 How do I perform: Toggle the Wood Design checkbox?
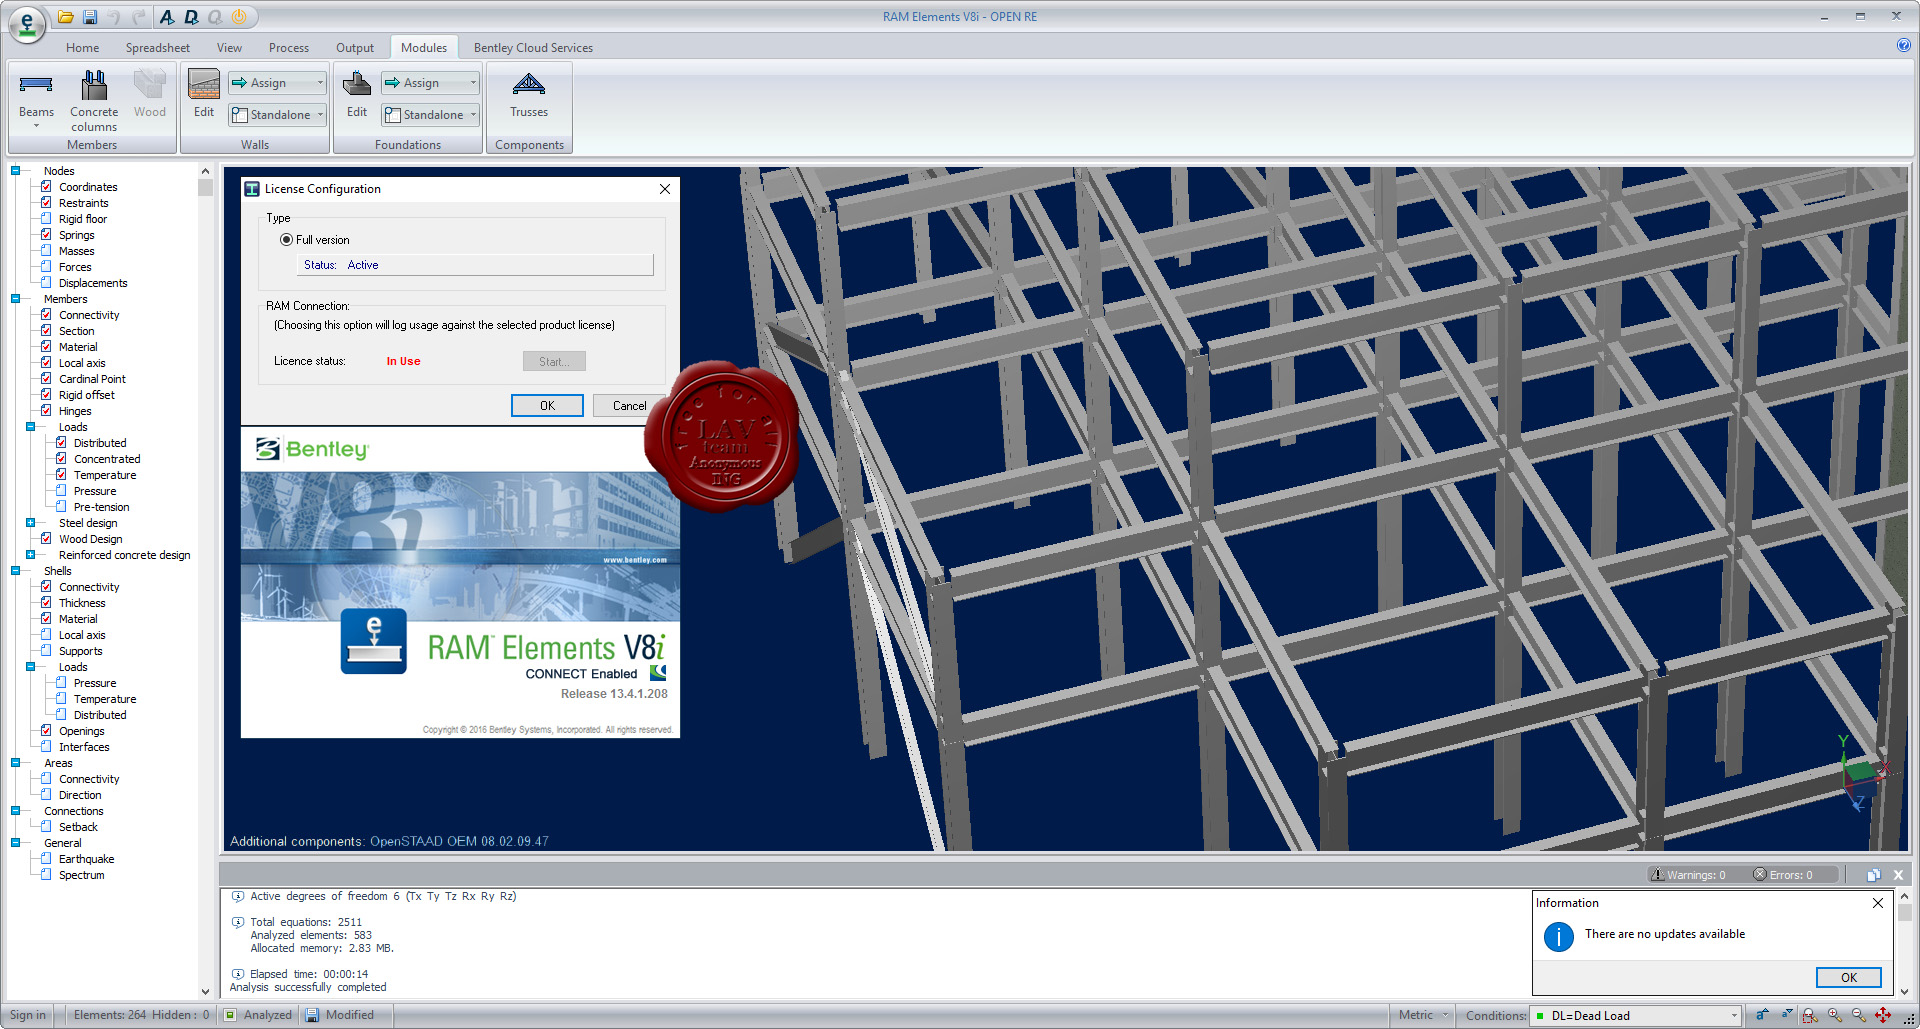(x=46, y=539)
